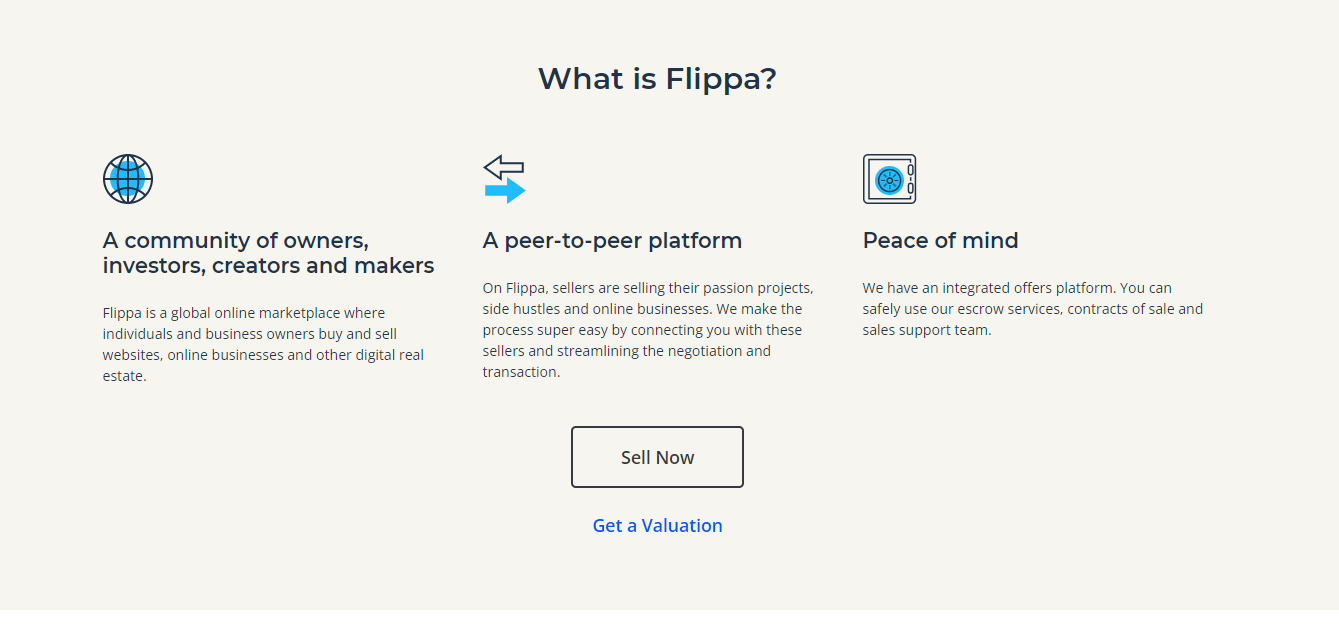Click the globe icon above community section
This screenshot has width=1339, height=624.
point(128,179)
